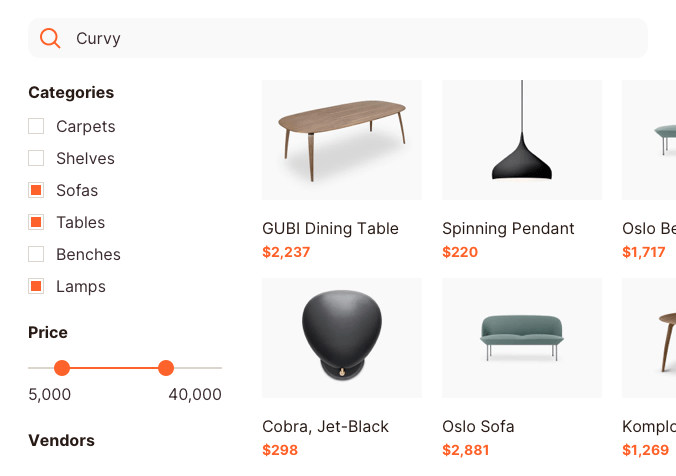This screenshot has width=676, height=476.
Task: Uncheck the Sofas category filter
Action: point(36,191)
